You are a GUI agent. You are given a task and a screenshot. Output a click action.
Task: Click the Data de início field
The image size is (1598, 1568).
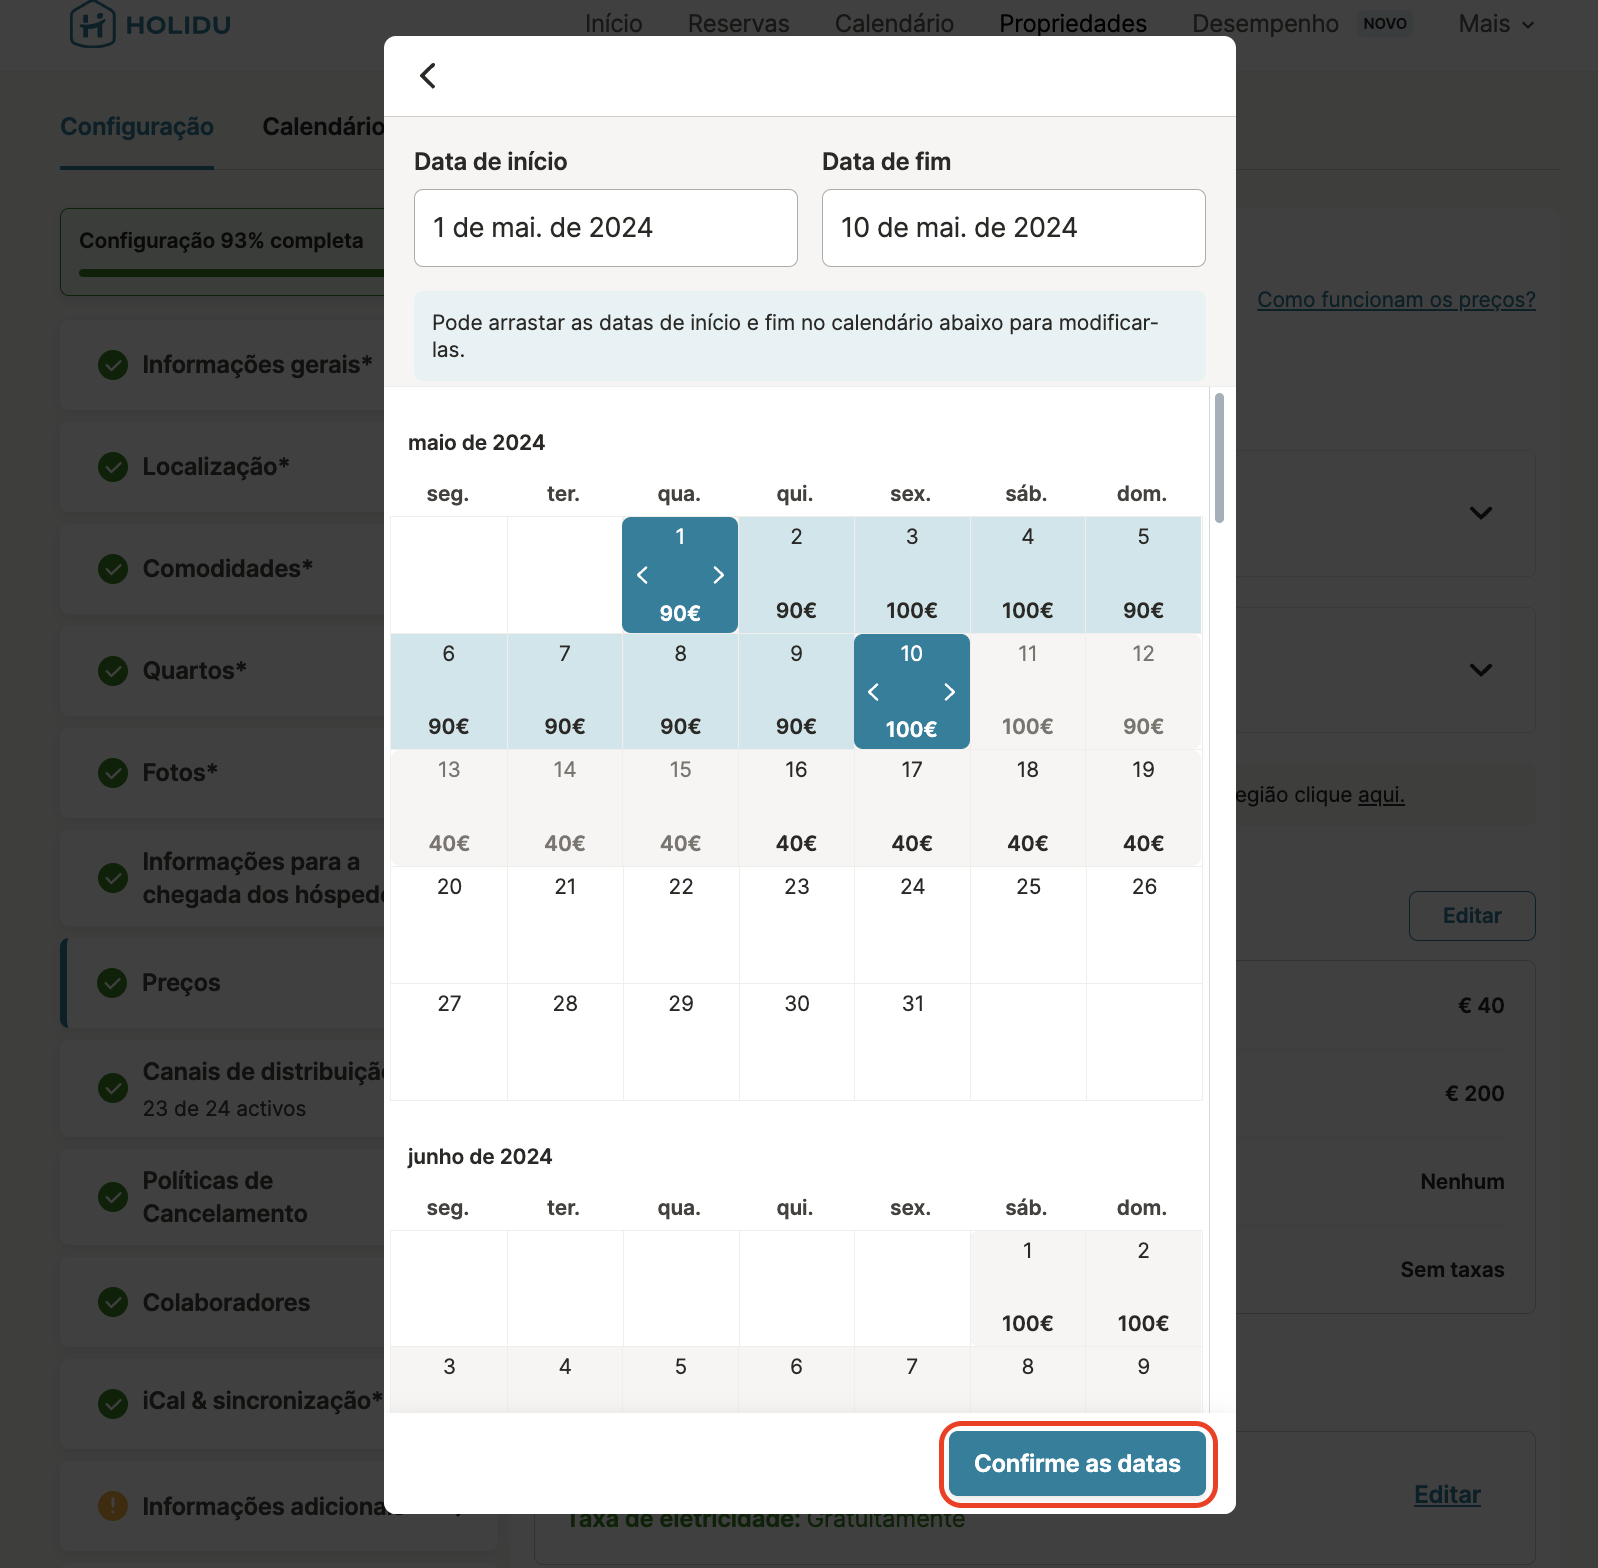[x=605, y=228]
